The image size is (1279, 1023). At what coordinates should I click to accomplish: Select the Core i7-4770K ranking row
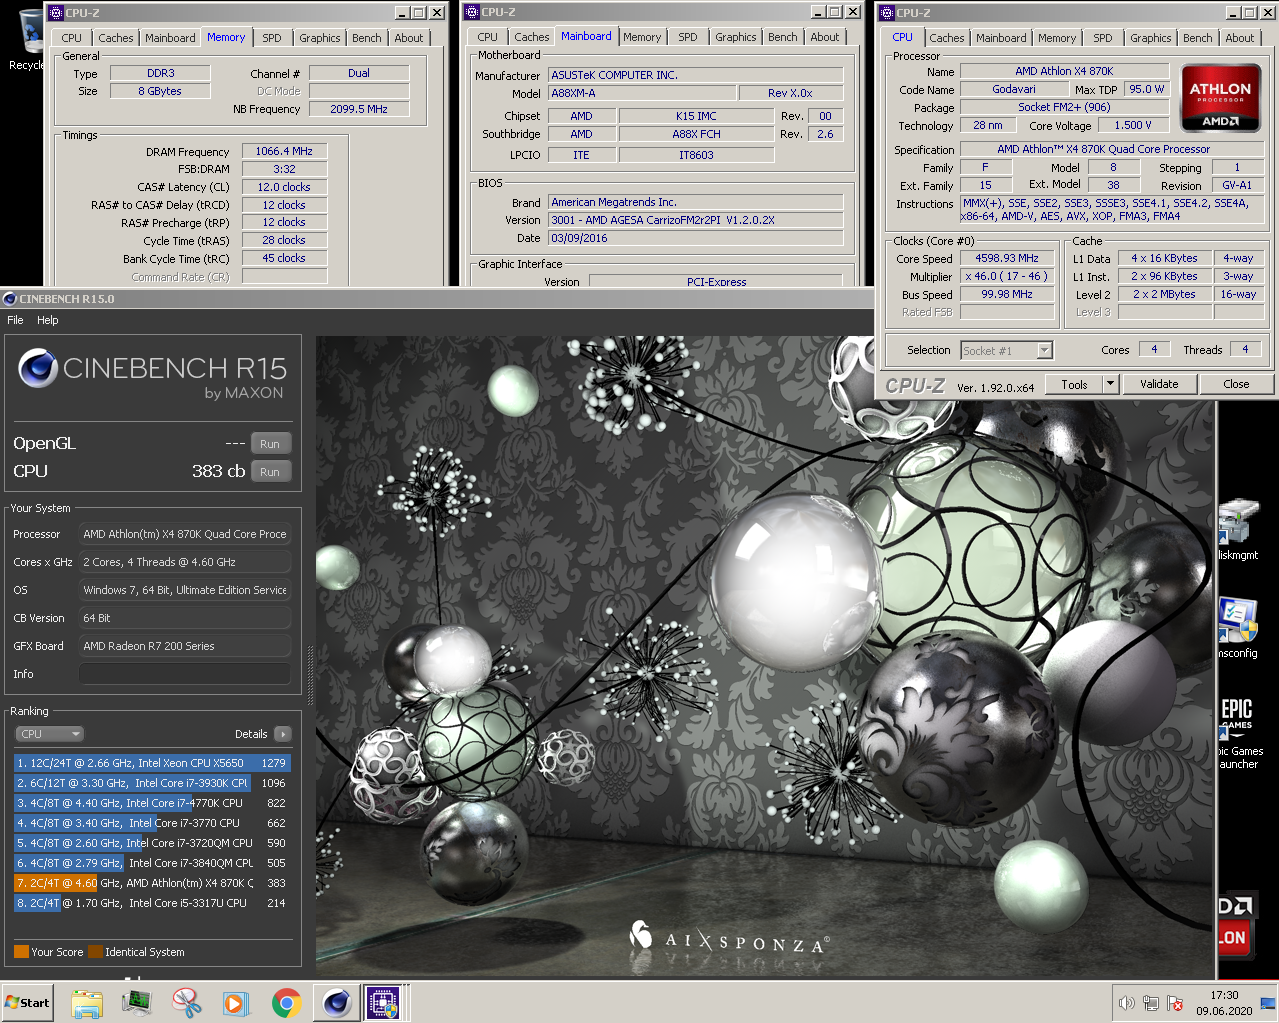pyautogui.click(x=152, y=803)
